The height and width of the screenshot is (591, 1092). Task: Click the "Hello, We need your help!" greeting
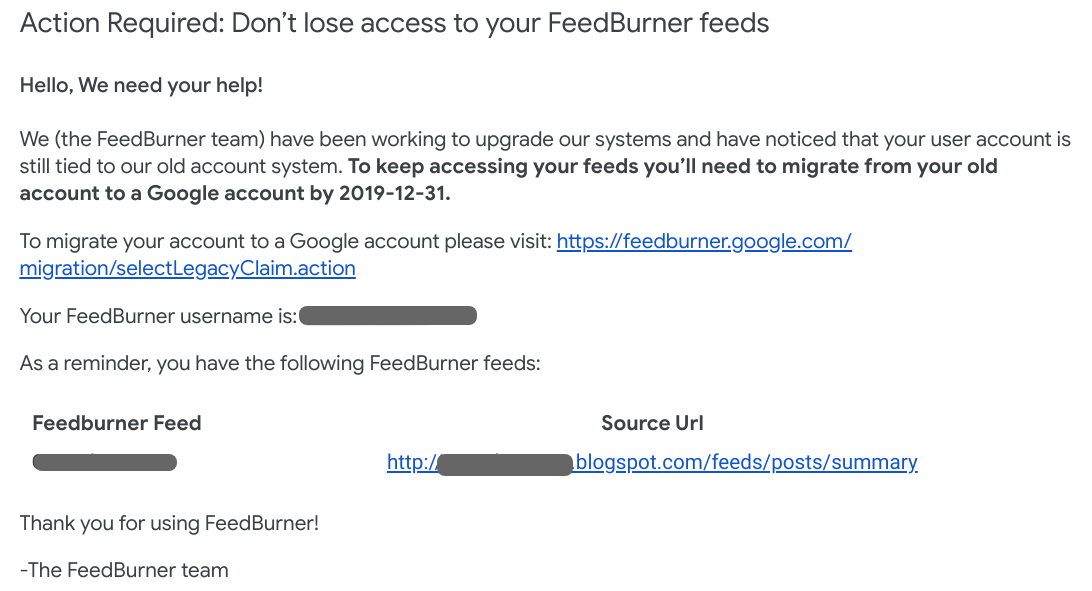coord(141,85)
